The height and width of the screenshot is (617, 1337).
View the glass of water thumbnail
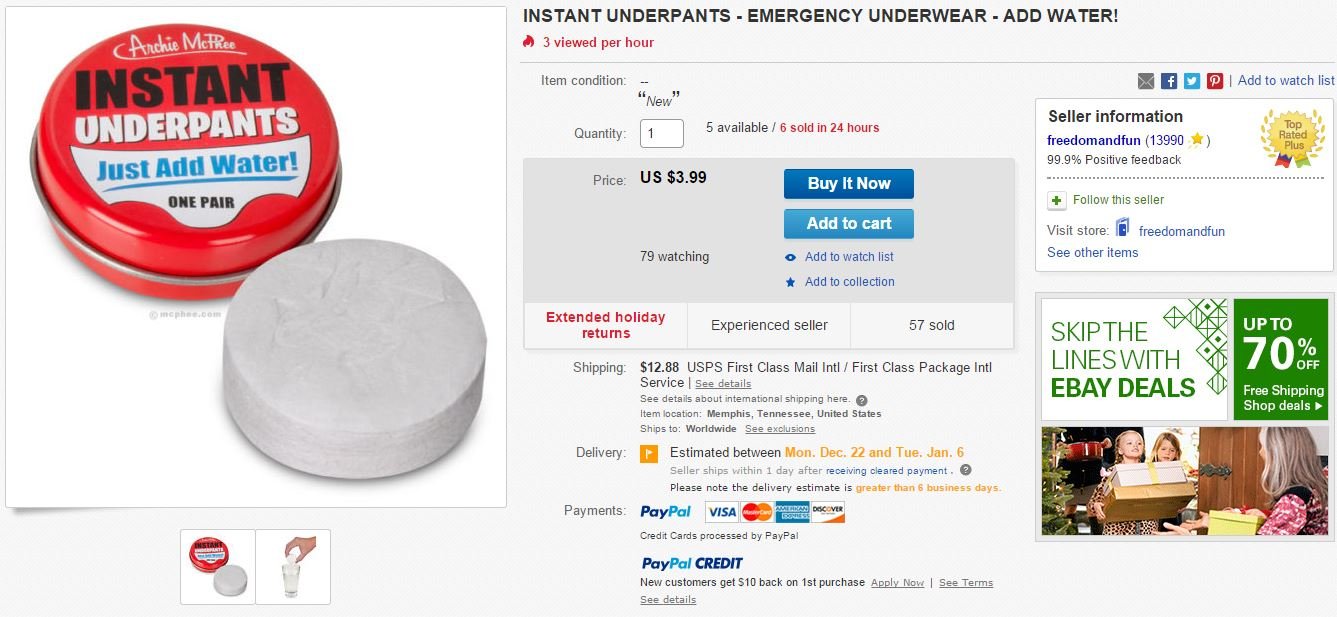293,567
